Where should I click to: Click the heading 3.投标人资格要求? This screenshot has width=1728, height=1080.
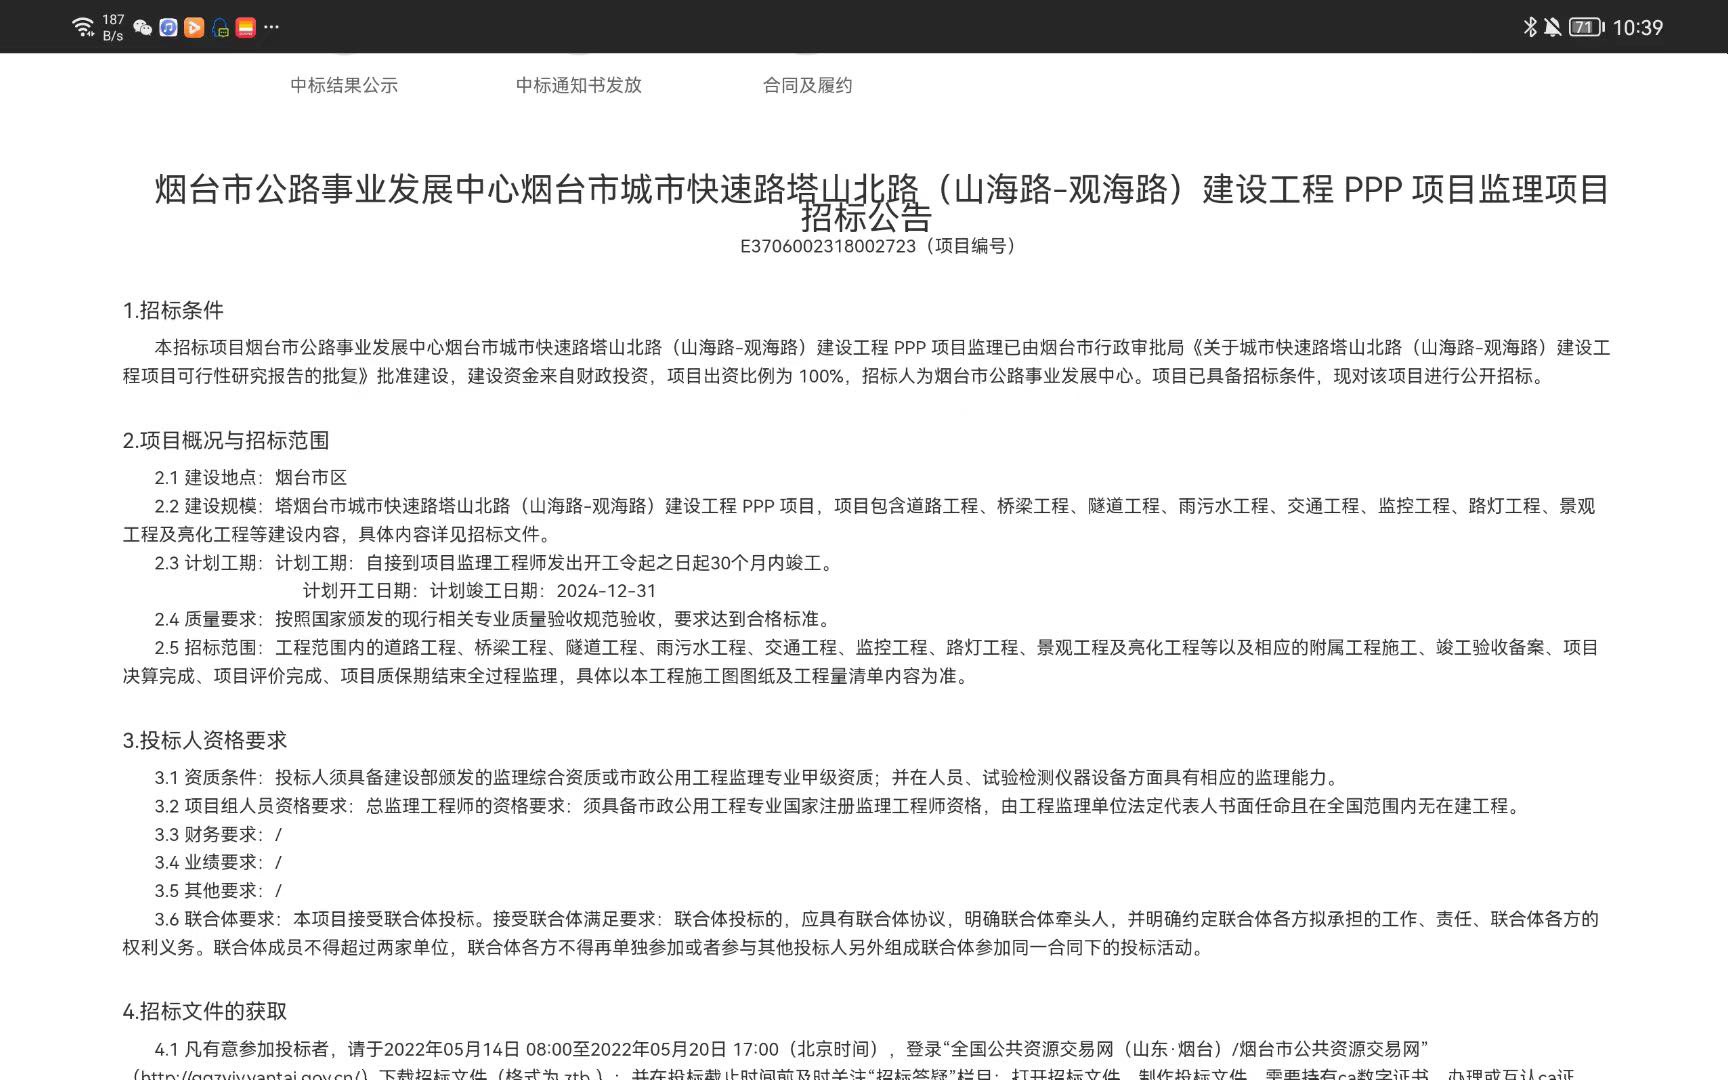[x=205, y=740]
